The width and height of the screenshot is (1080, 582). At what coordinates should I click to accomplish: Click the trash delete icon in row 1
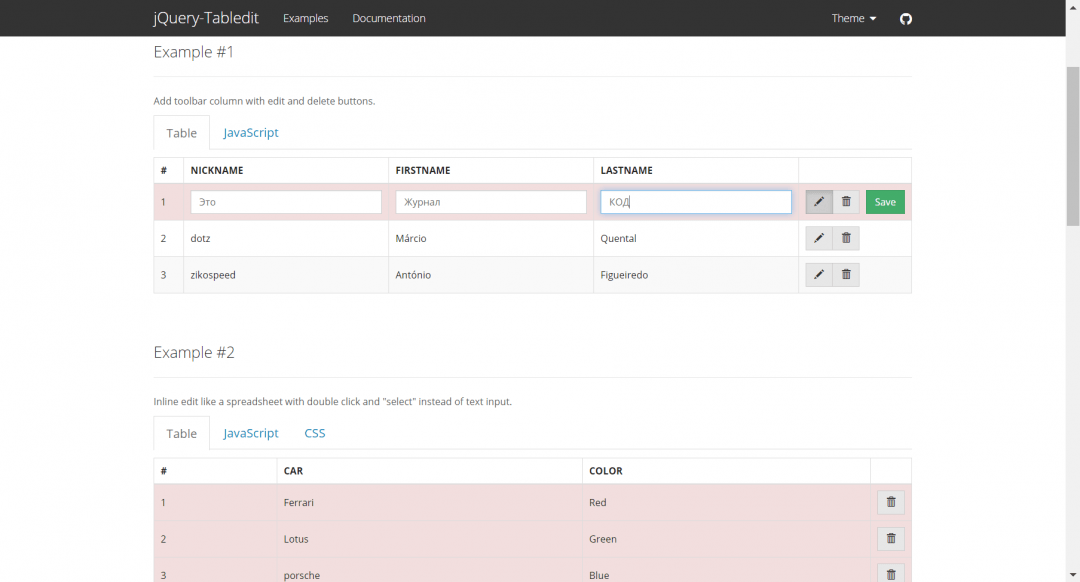(x=846, y=202)
